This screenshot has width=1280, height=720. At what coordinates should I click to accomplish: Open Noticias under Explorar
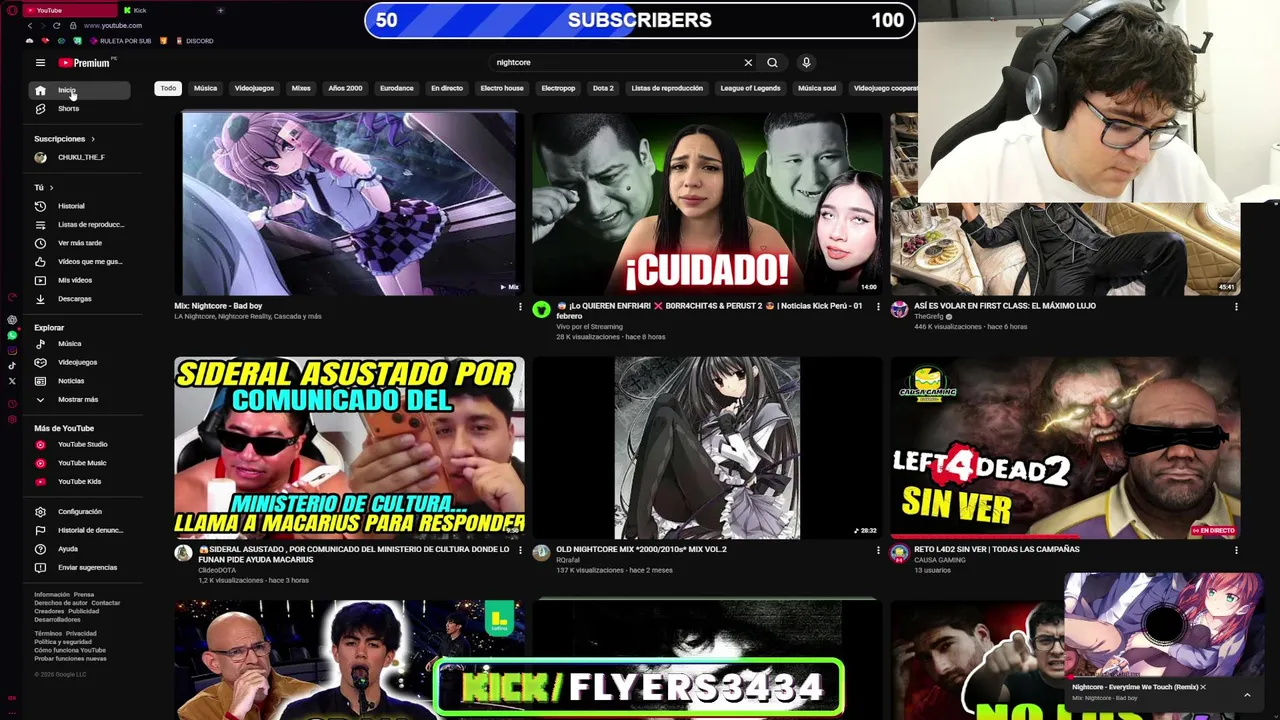coord(80,381)
